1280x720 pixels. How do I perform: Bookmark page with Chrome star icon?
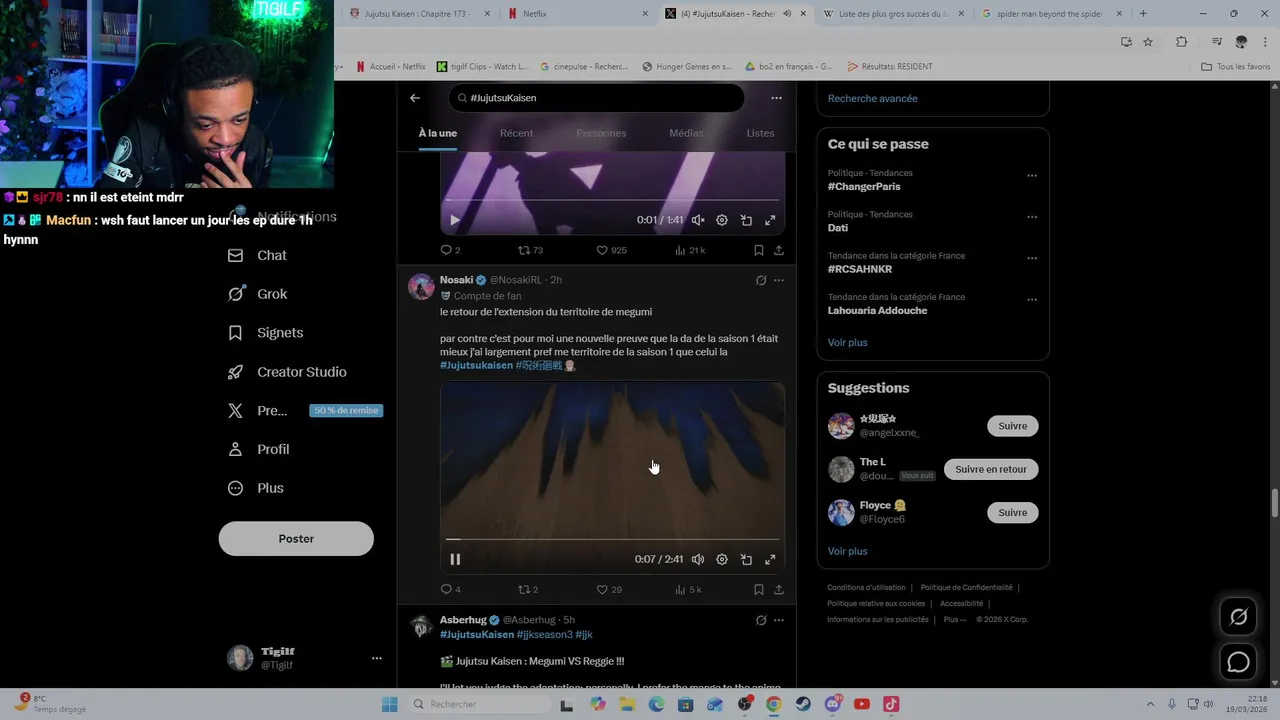pos(1148,41)
